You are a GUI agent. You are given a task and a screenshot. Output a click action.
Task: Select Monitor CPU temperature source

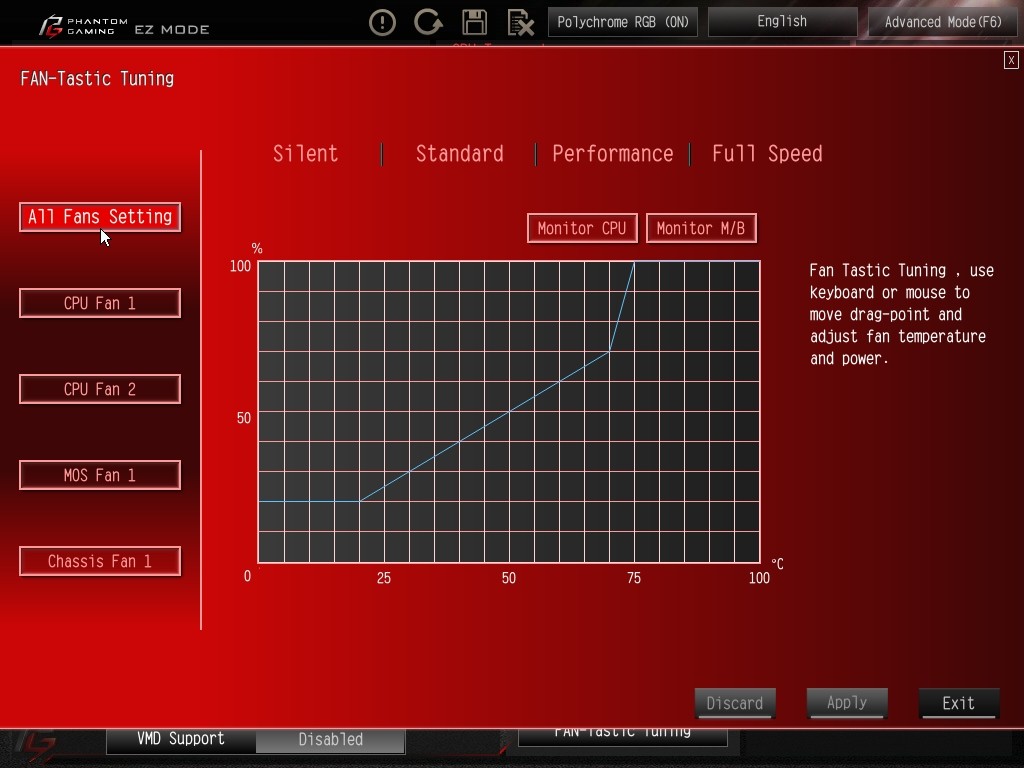coord(581,228)
